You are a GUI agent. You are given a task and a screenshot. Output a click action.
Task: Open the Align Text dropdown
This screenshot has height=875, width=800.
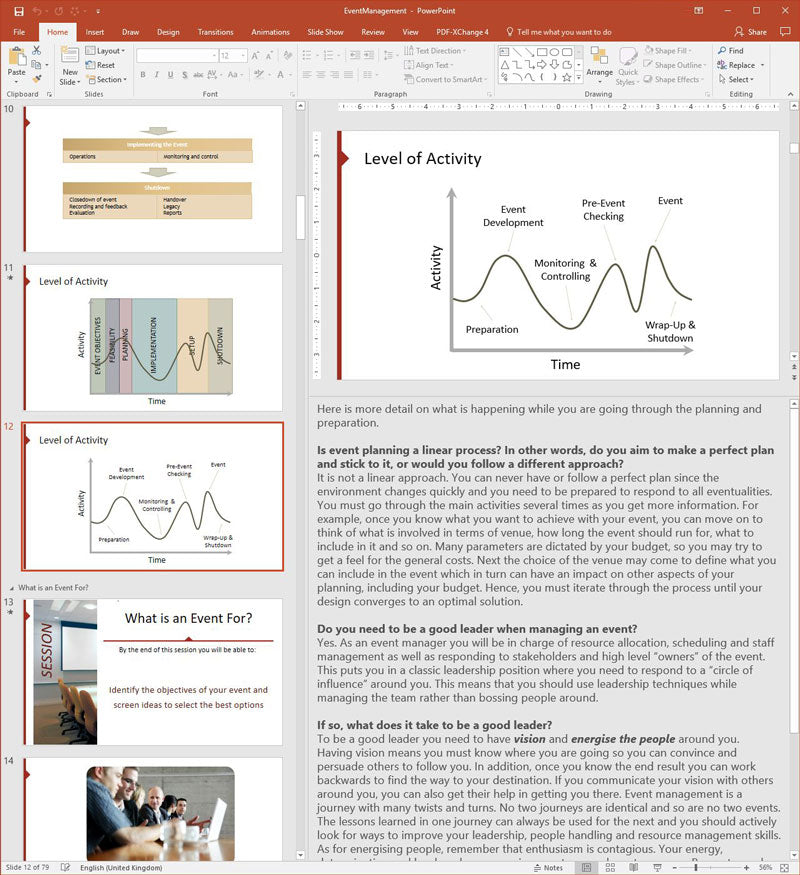click(428, 65)
